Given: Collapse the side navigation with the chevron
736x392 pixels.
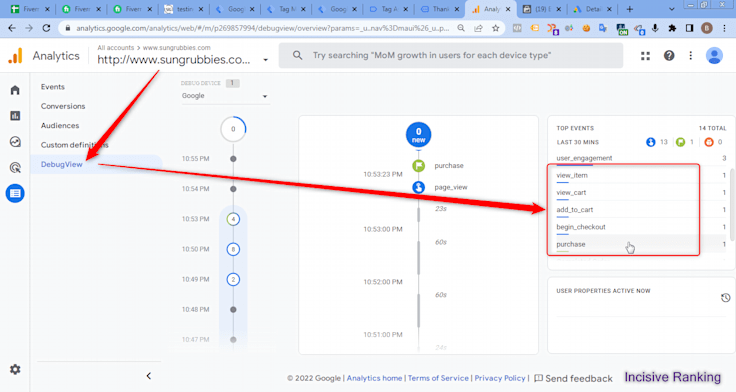Looking at the screenshot, I should click(149, 376).
